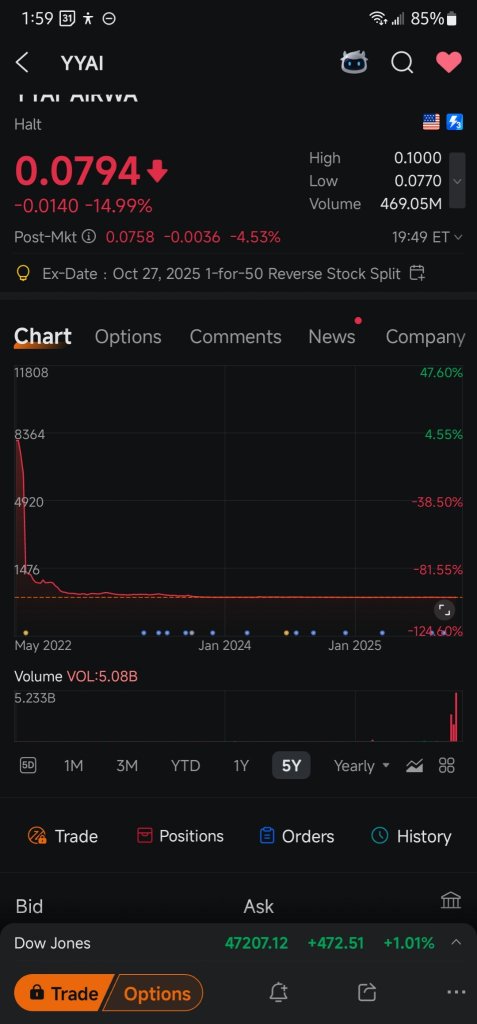Expand the High/Low/Volume details chevron
The image size is (477, 1024).
(457, 181)
